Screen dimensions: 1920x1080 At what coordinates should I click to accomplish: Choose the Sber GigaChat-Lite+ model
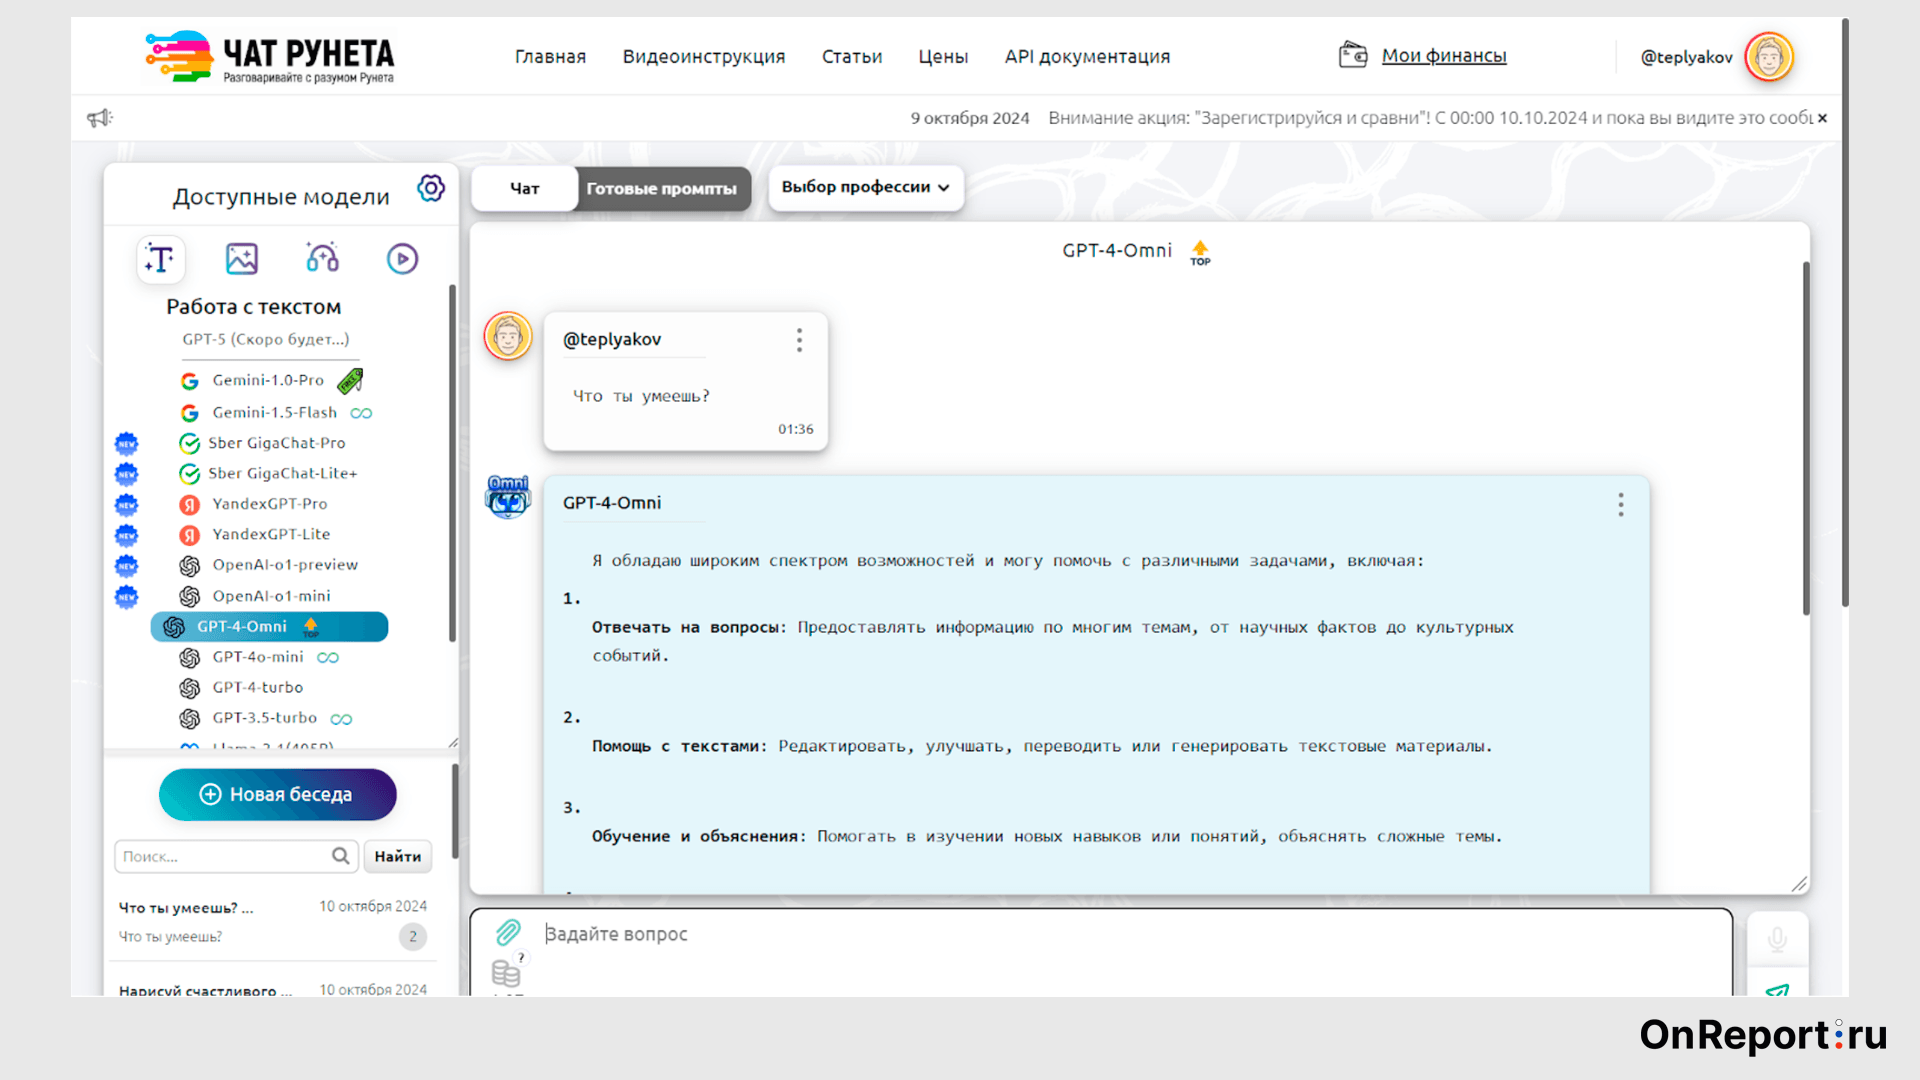tap(283, 473)
